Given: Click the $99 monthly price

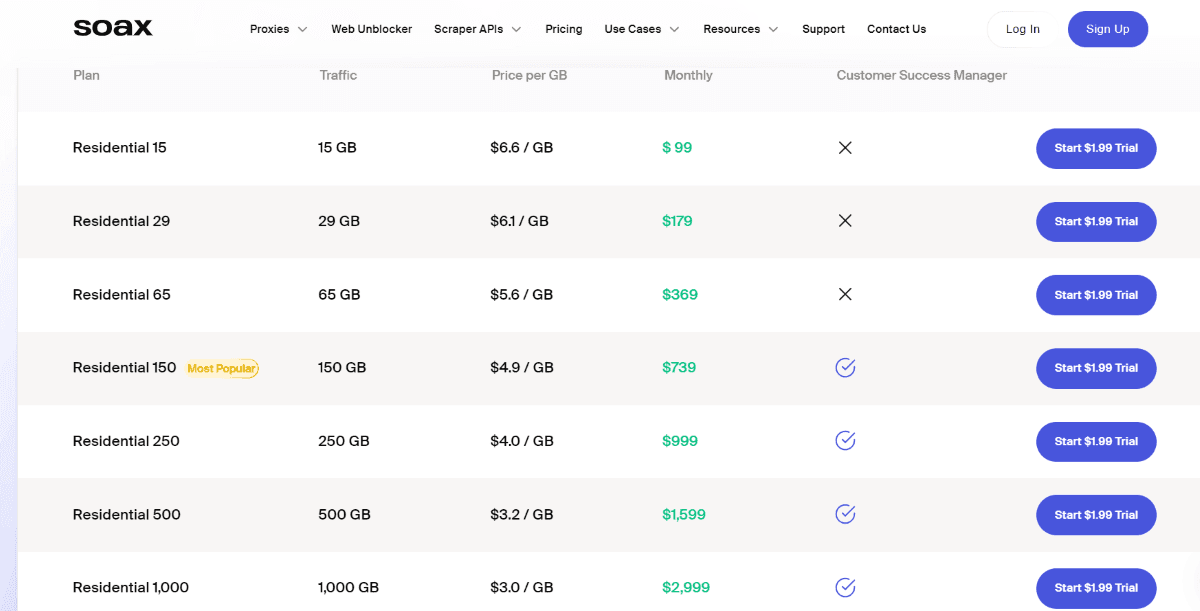Looking at the screenshot, I should (677, 148).
